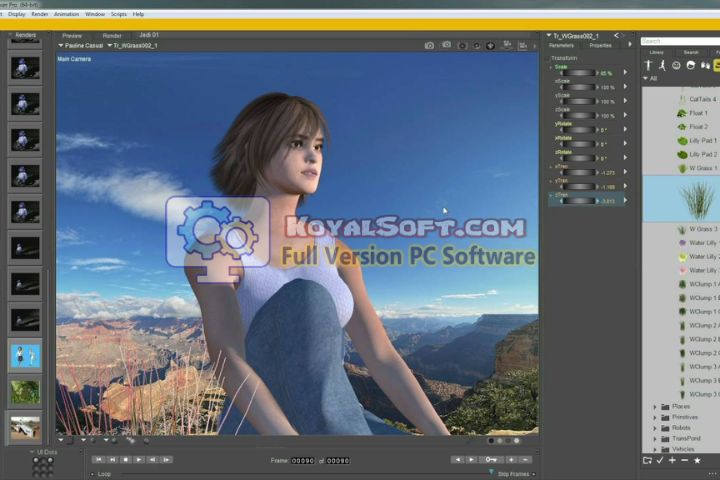Open the Hair category in Library

(x=691, y=66)
